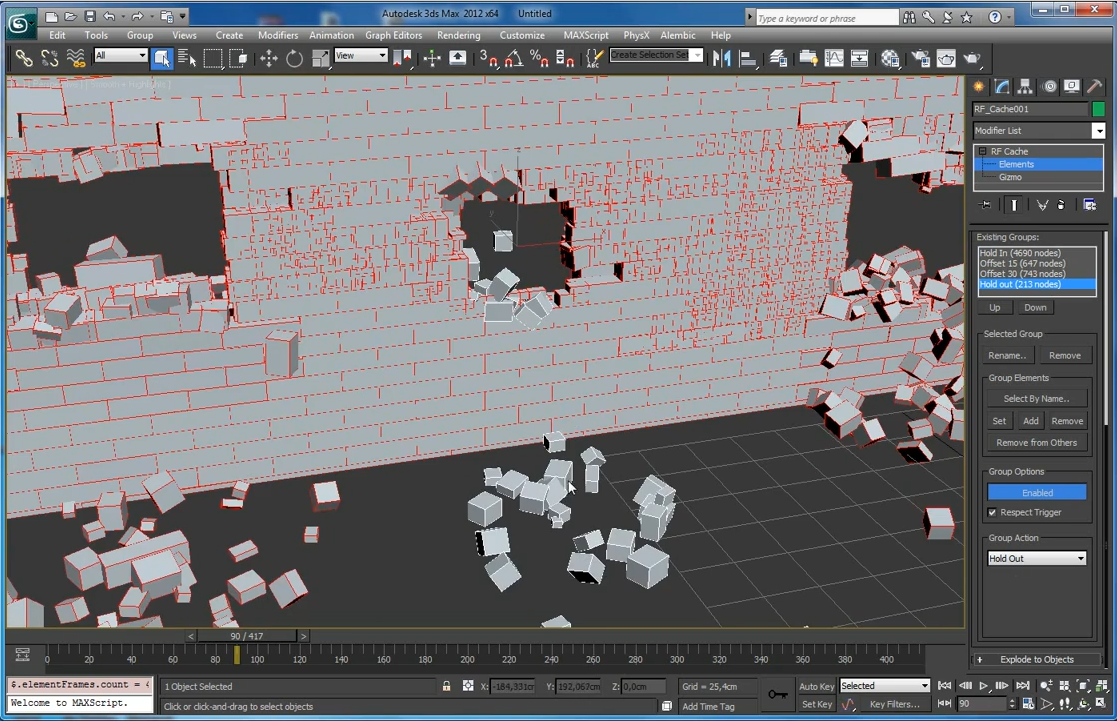Click the Render Production teapot icon
The height and width of the screenshot is (721, 1117).
972,58
